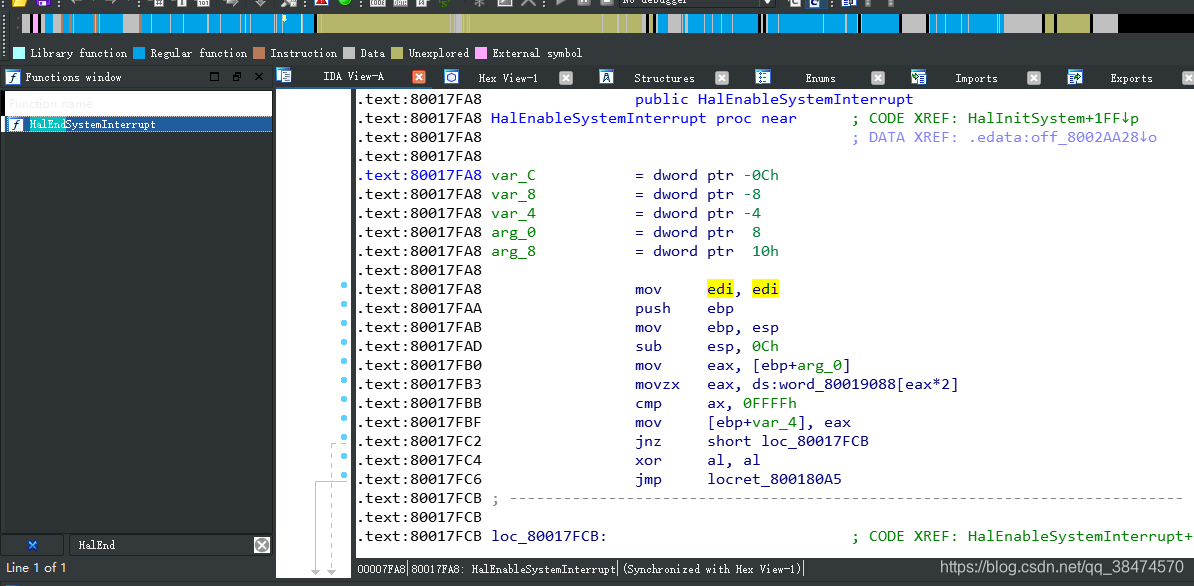Image resolution: width=1194 pixels, height=586 pixels.
Task: Maximize the Functions window panel
Action: pyautogui.click(x=215, y=77)
